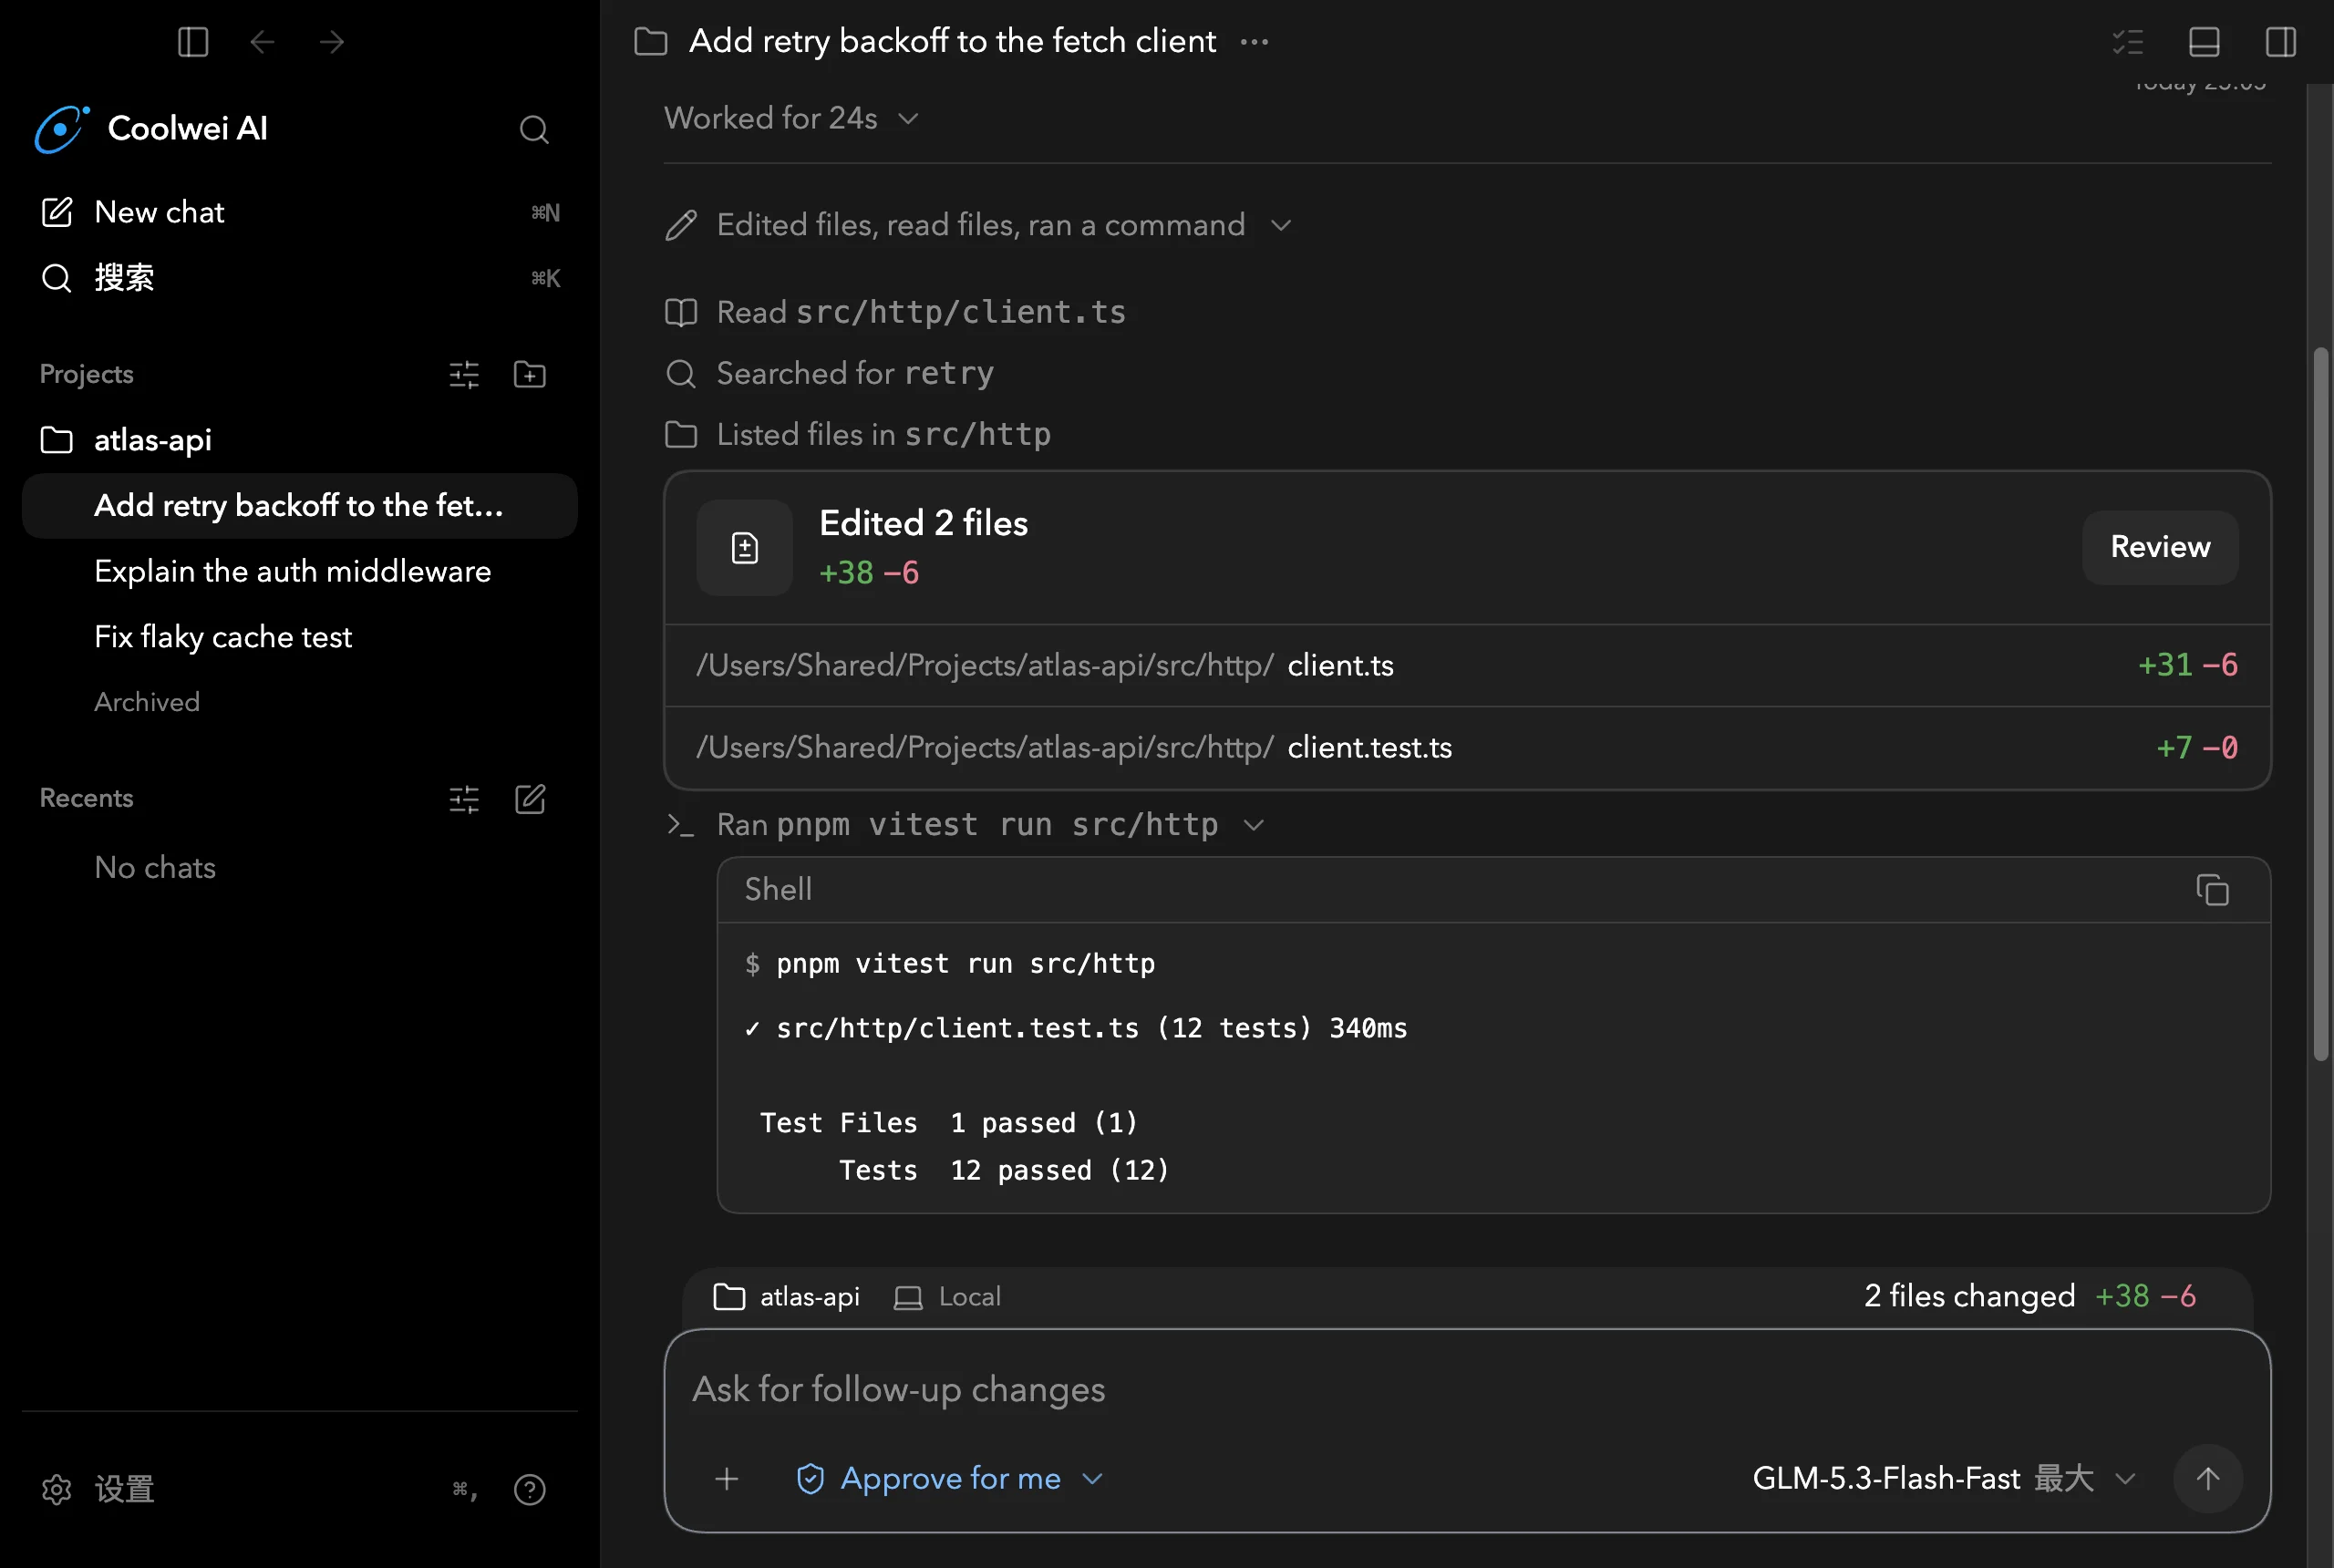Viewport: 2334px width, 1568px height.
Task: Open search via the Coolwei AI magnifier icon
Action: tap(534, 129)
